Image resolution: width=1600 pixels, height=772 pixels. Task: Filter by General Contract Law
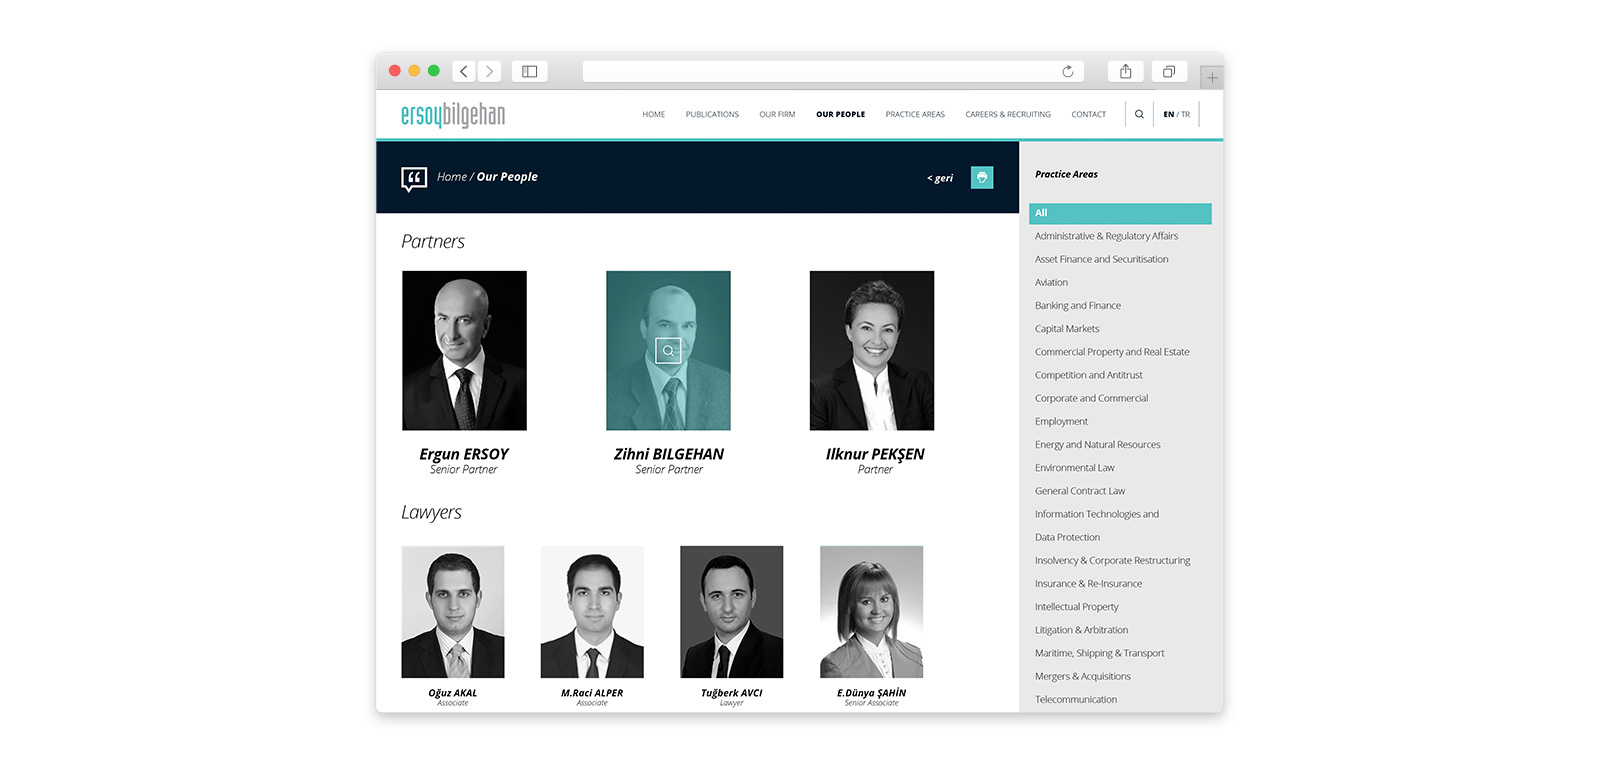[x=1080, y=491]
